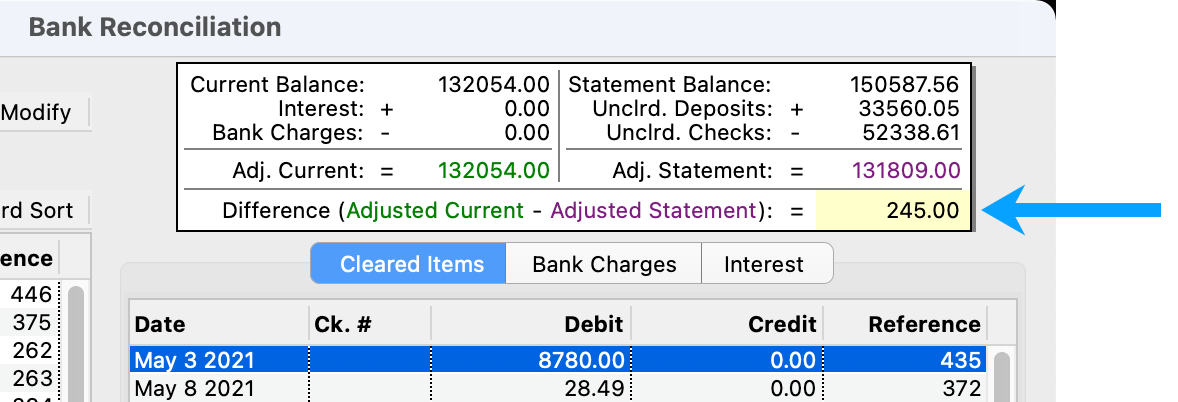Click the green Adj. Current value 132054.00
The height and width of the screenshot is (402, 1178).
point(494,171)
